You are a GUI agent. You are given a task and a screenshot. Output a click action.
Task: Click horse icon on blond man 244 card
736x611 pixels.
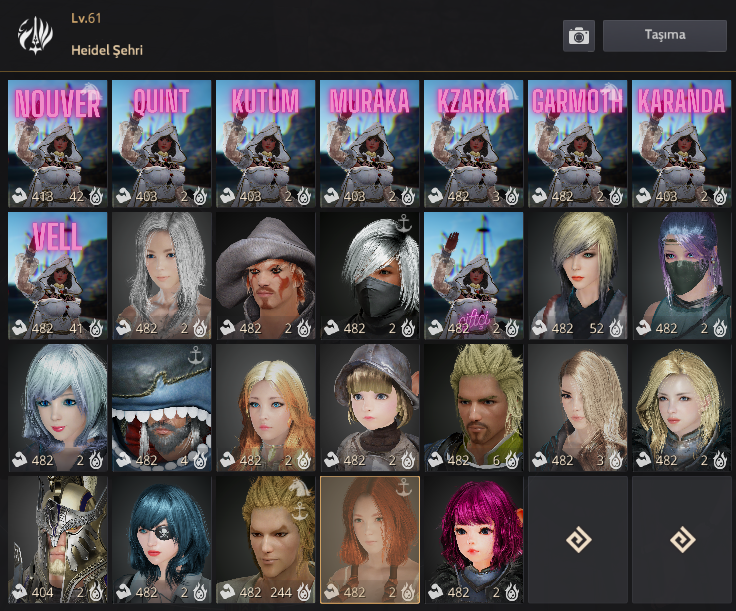[x=300, y=488]
